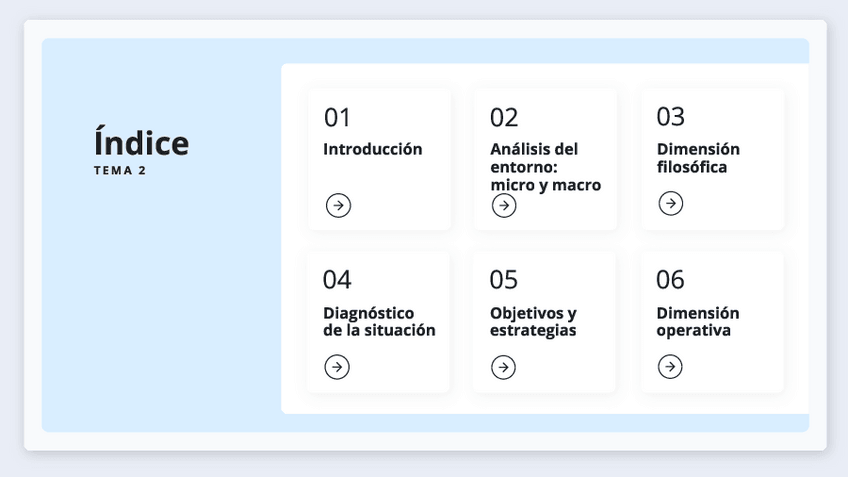Navigate to Objetivos y estrategias title
848x477 pixels.
pos(533,322)
